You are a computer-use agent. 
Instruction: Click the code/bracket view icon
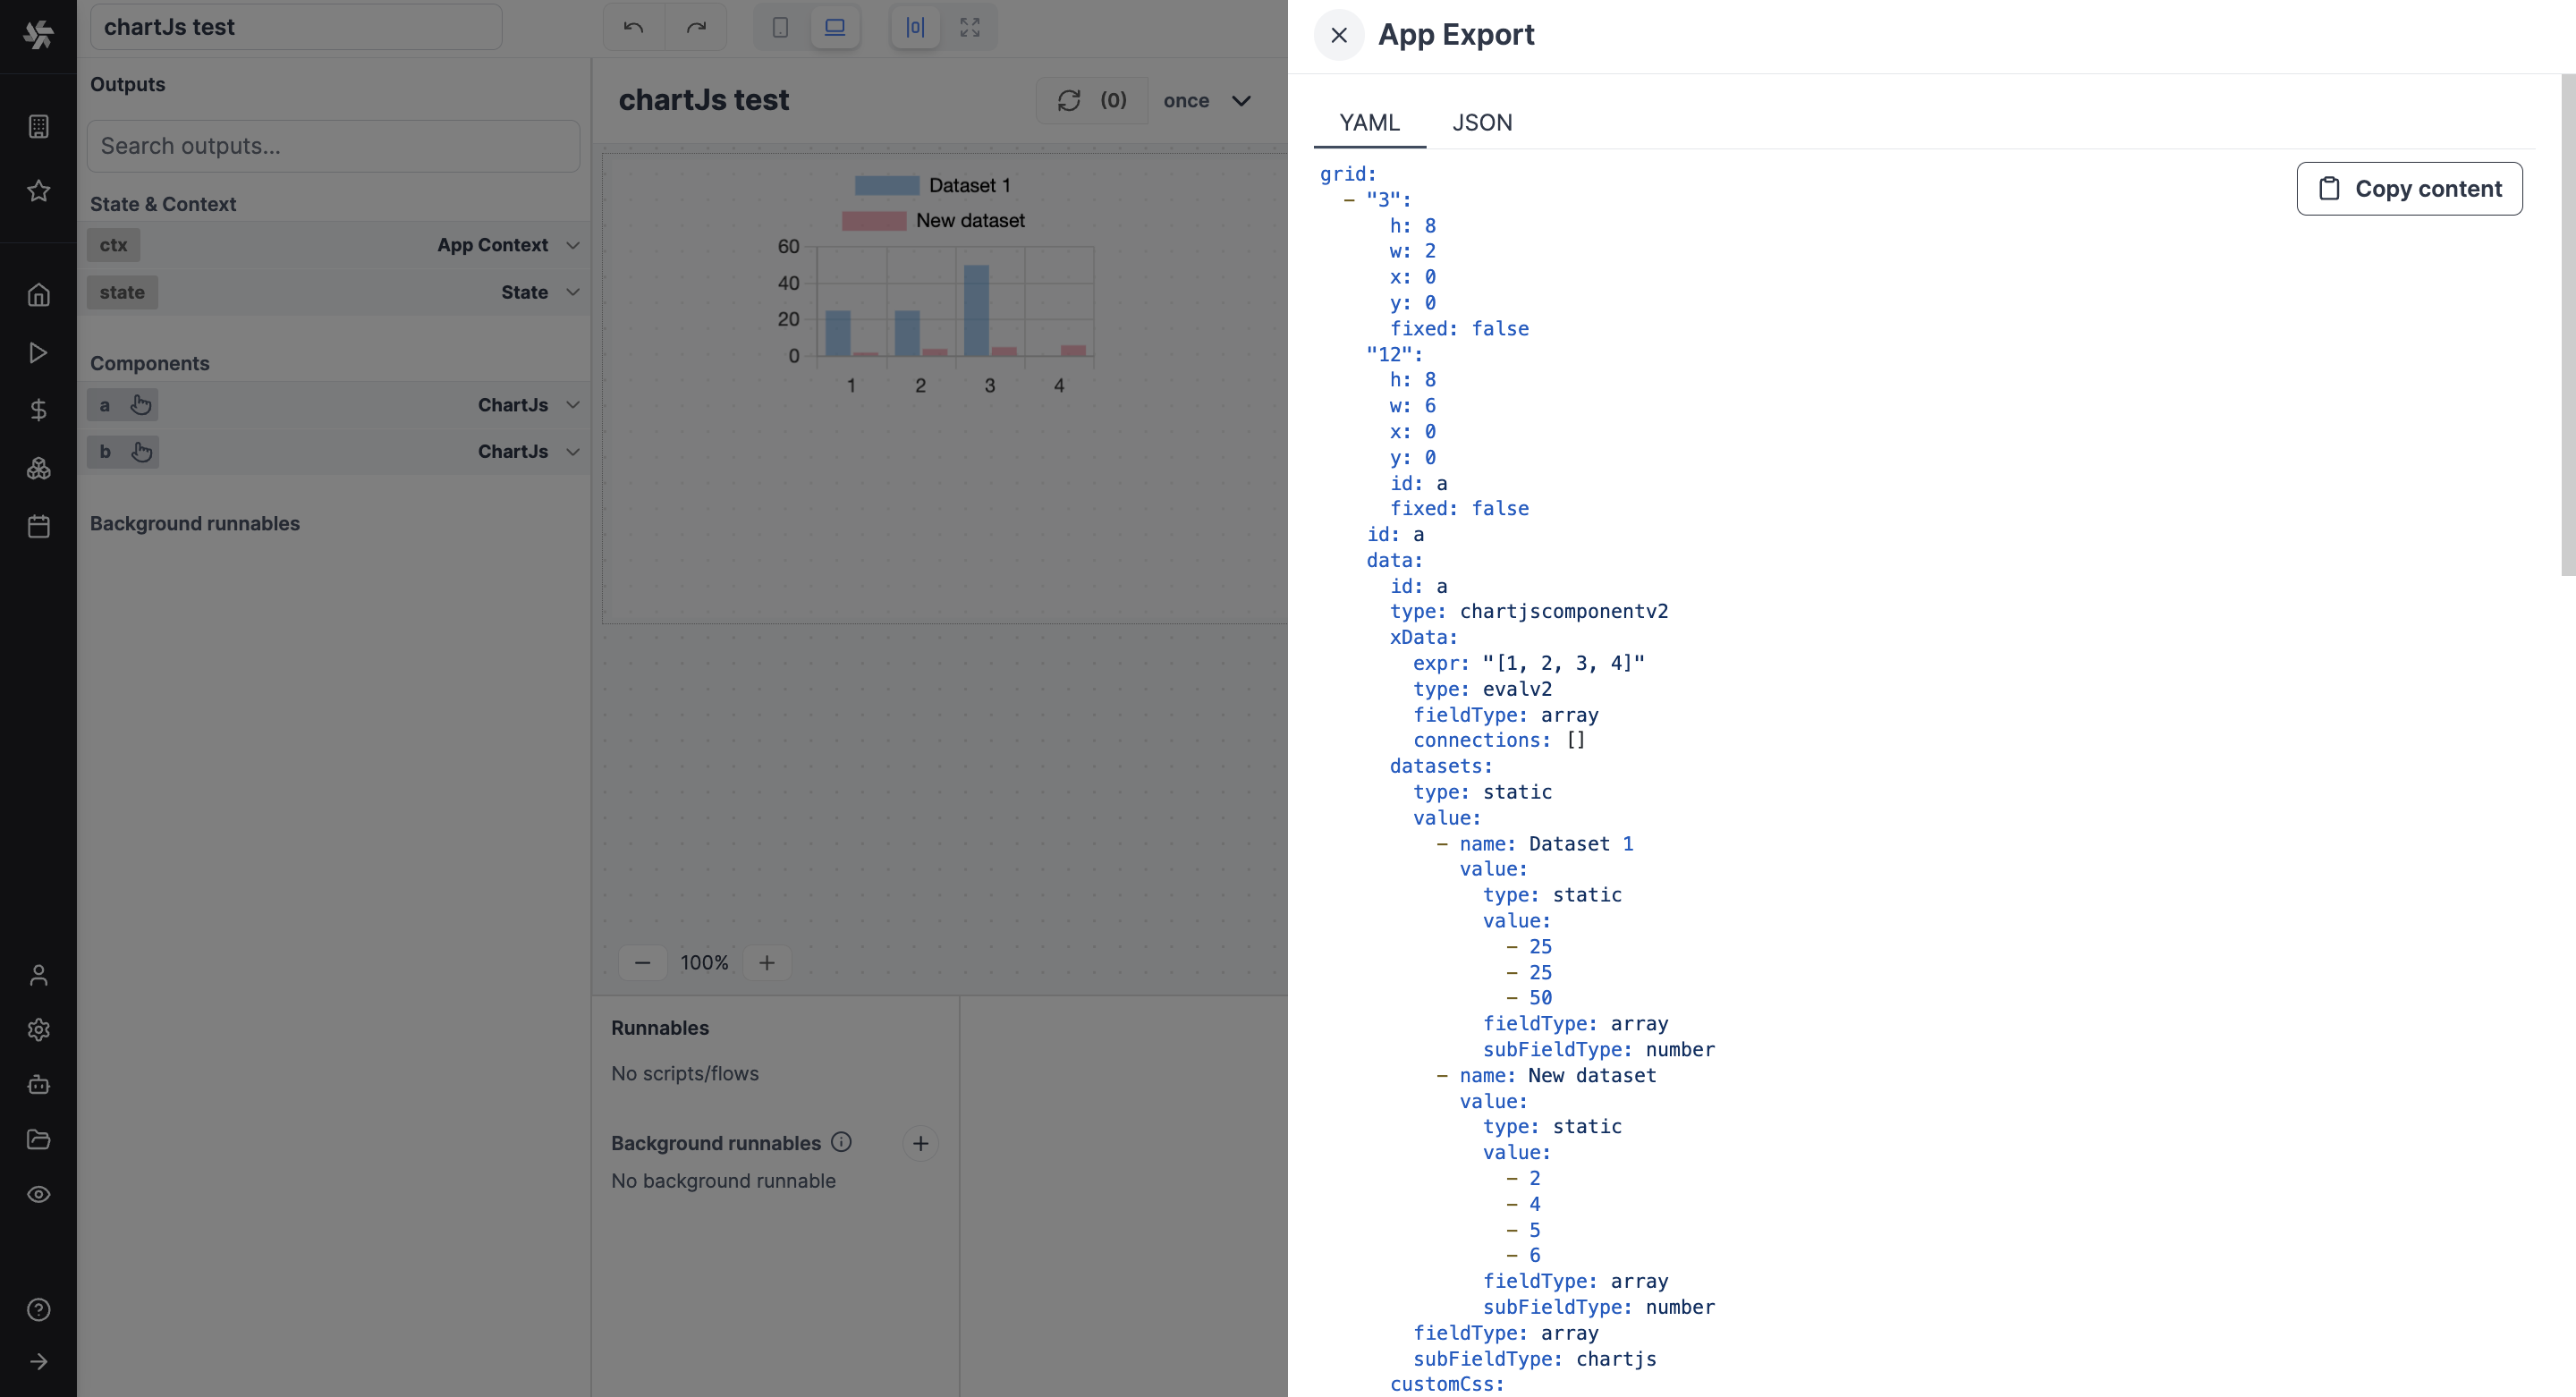click(x=915, y=26)
